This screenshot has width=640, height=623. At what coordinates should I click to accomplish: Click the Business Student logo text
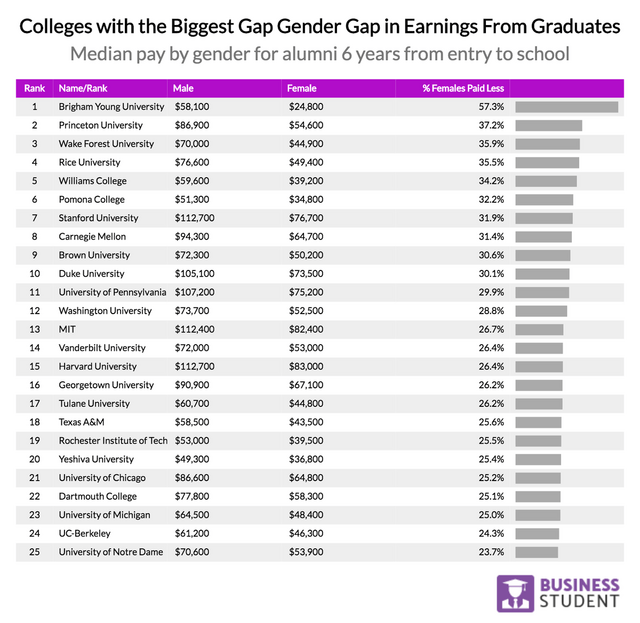click(x=578, y=591)
